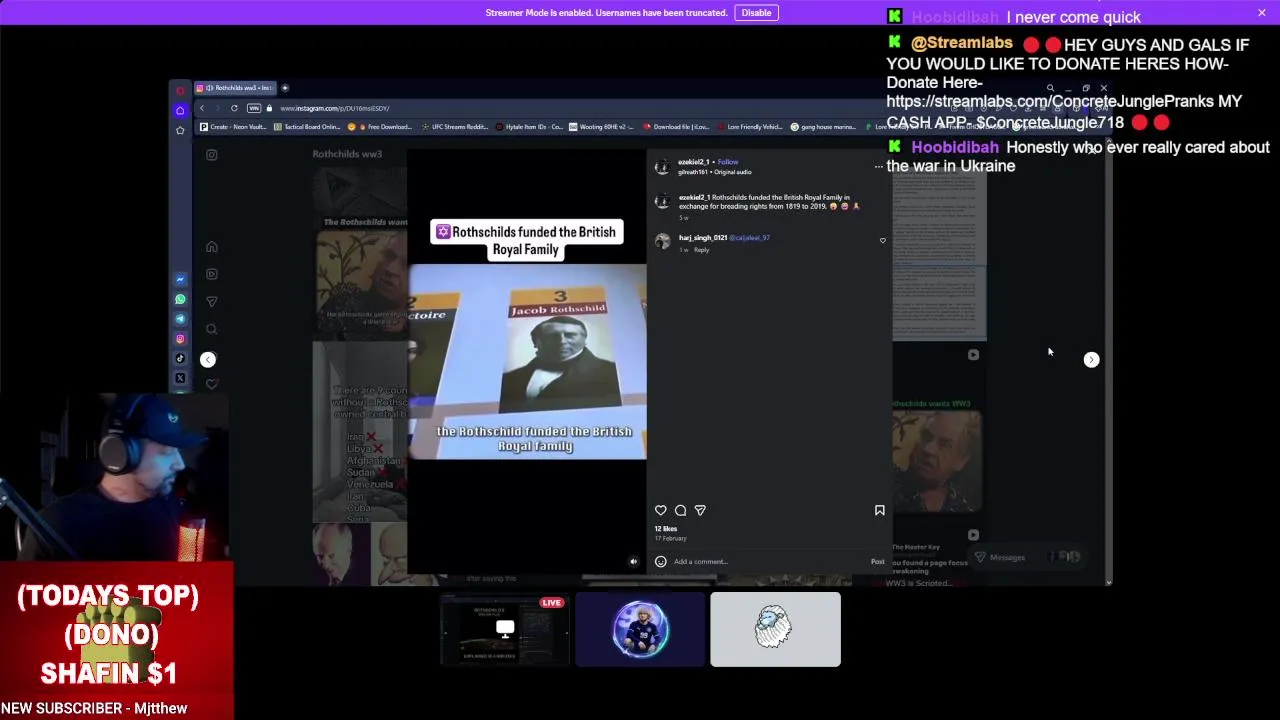
Task: Open Telegram in Opera sidebar
Action: tap(180, 319)
